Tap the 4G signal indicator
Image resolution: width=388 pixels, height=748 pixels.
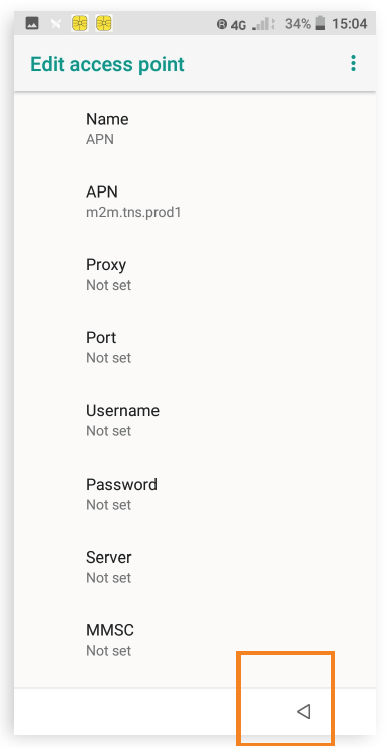click(x=238, y=24)
